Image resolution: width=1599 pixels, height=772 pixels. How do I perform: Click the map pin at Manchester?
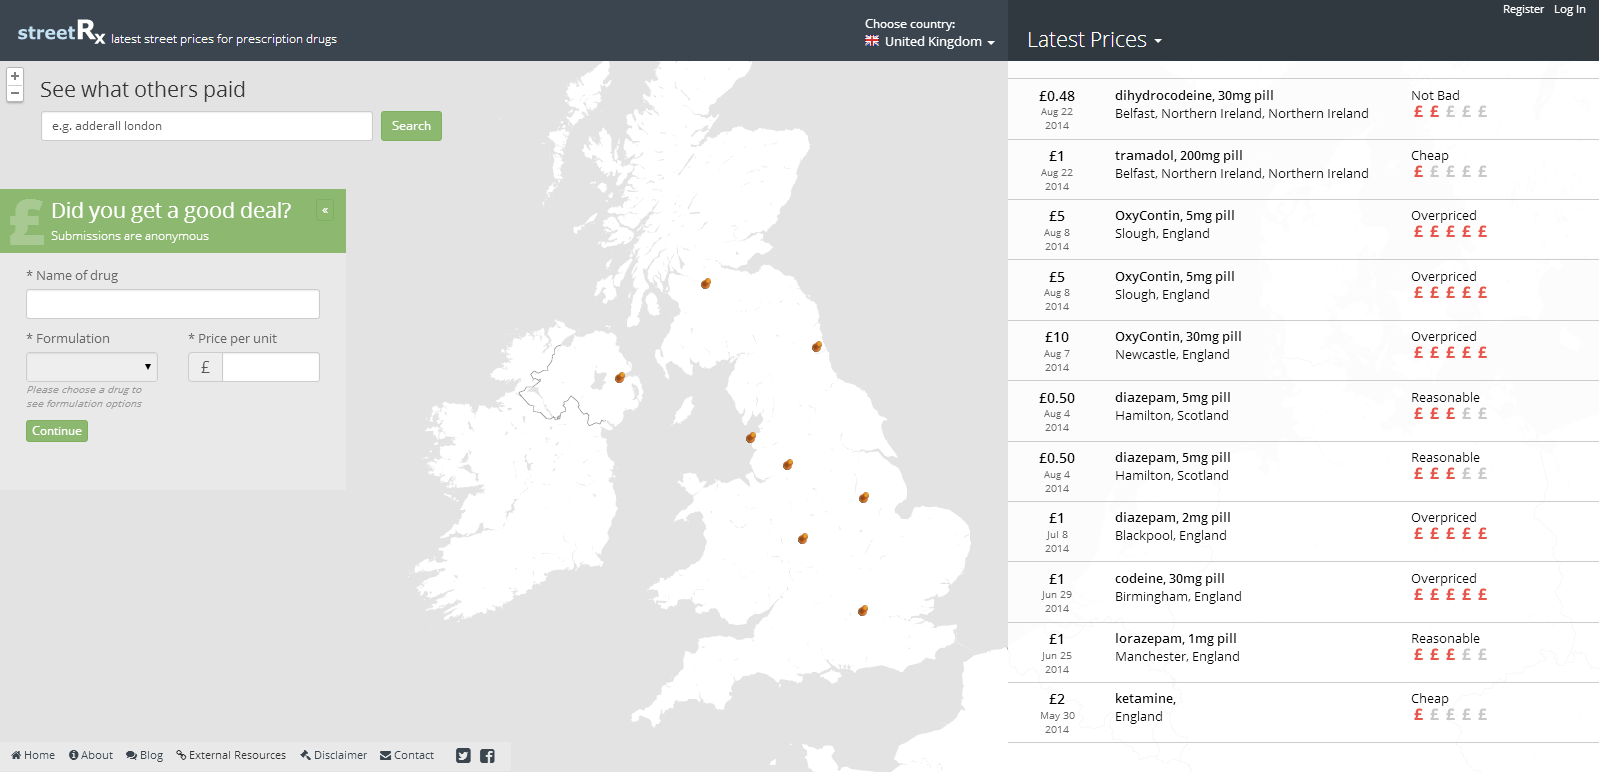click(788, 464)
